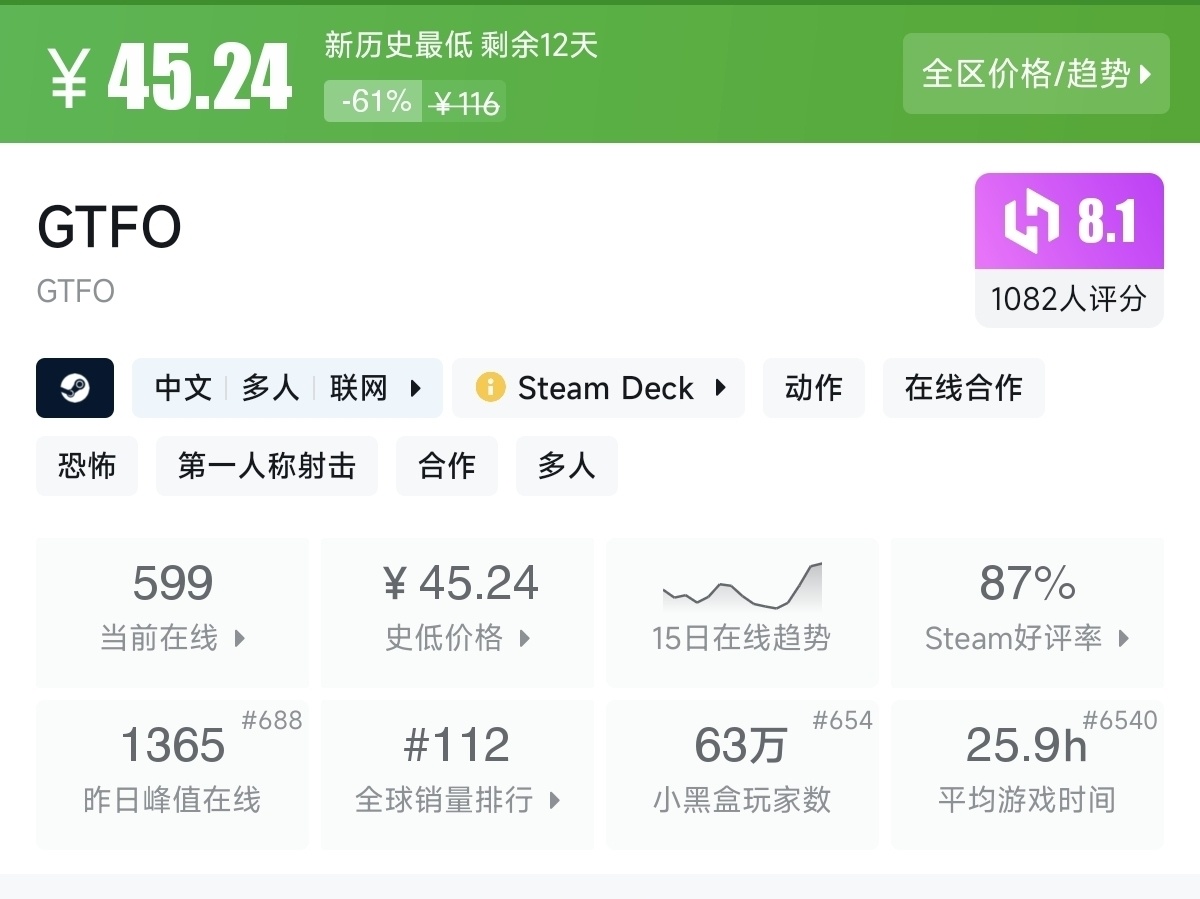Select the 合作 tag
This screenshot has width=1200, height=899.
[x=447, y=466]
